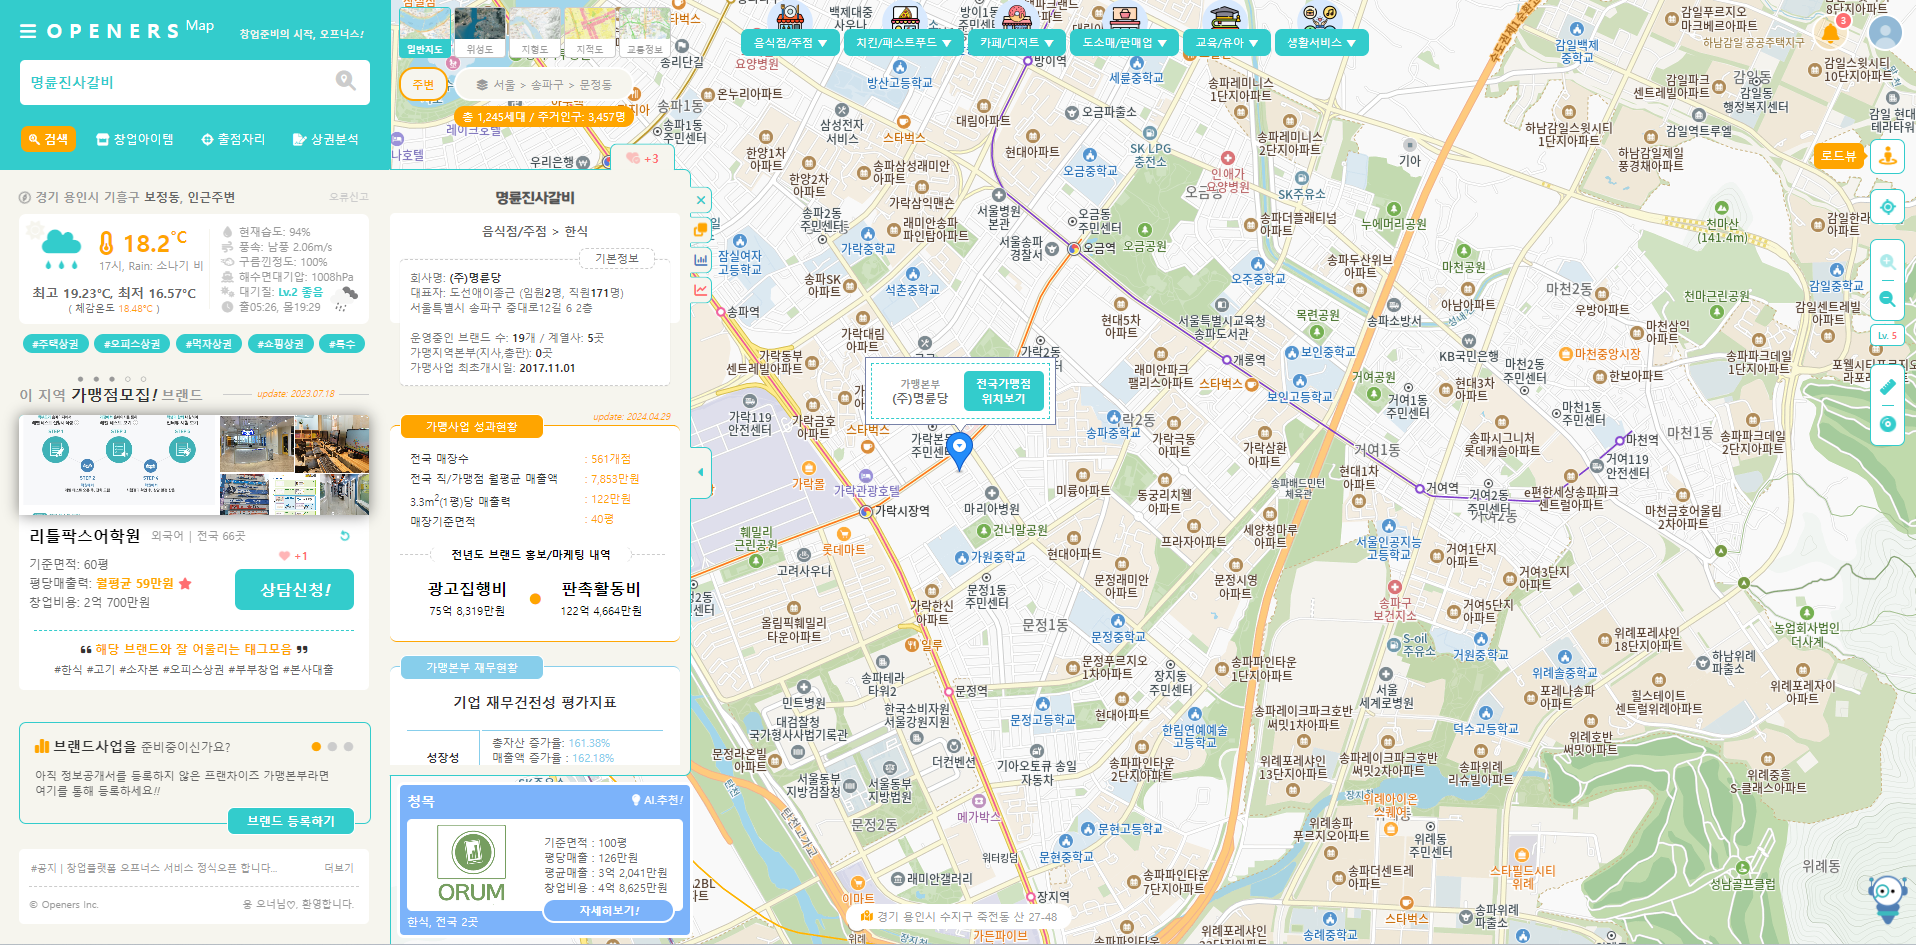Click 자세히보기! on ORUM card
Screen dimensions: 1916x945
609,910
